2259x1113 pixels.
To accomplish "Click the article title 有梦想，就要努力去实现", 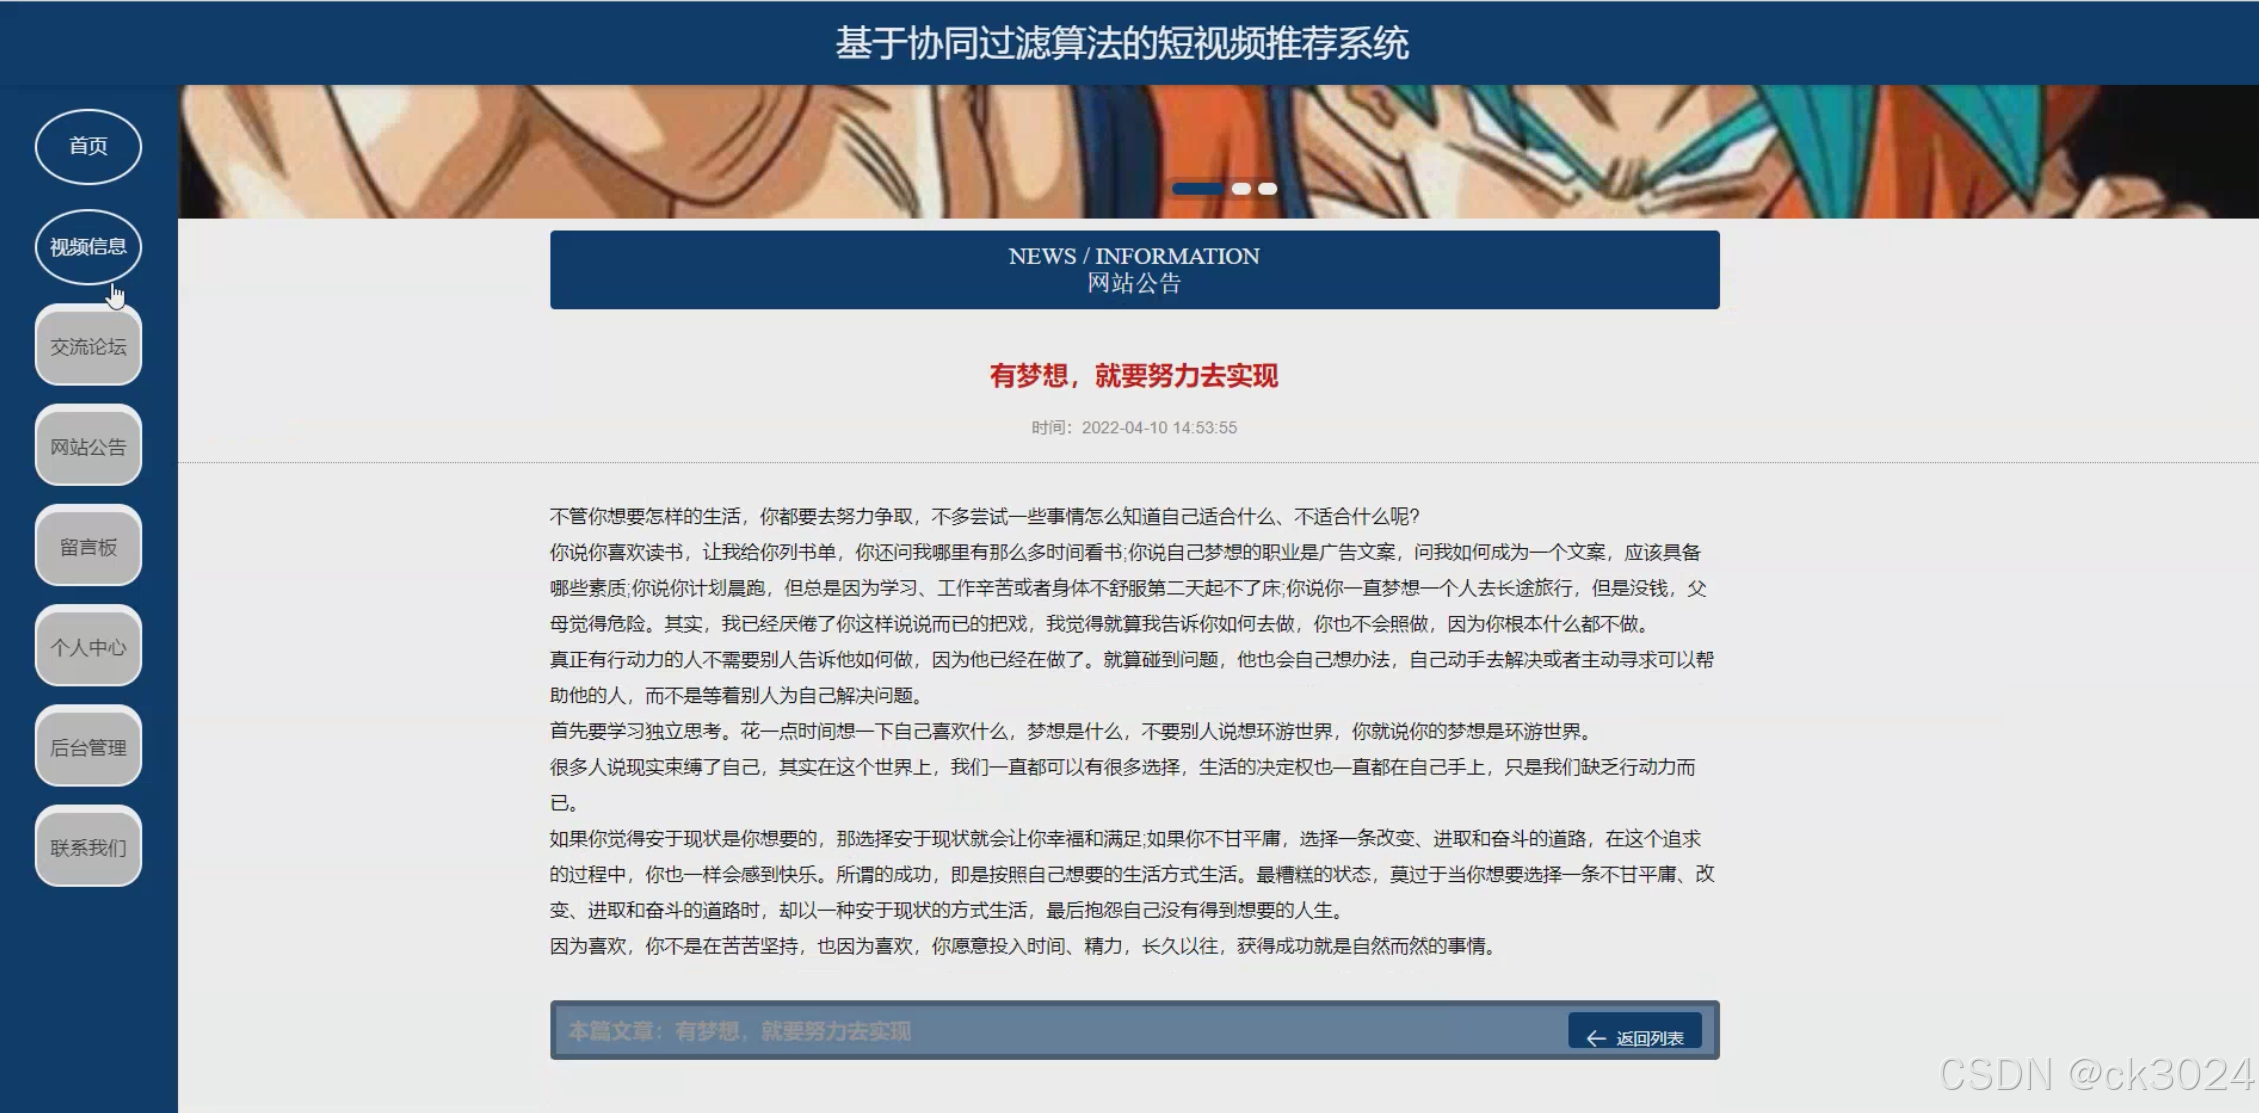I will [1133, 377].
